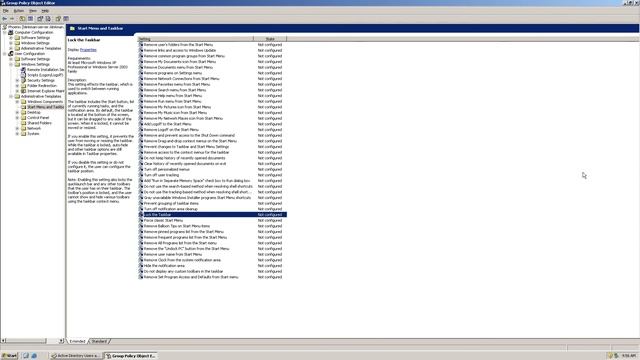Select 'Clear history of recently opened documents on exit' row
This screenshot has width=640, height=360.
pyautogui.click(x=212, y=163)
